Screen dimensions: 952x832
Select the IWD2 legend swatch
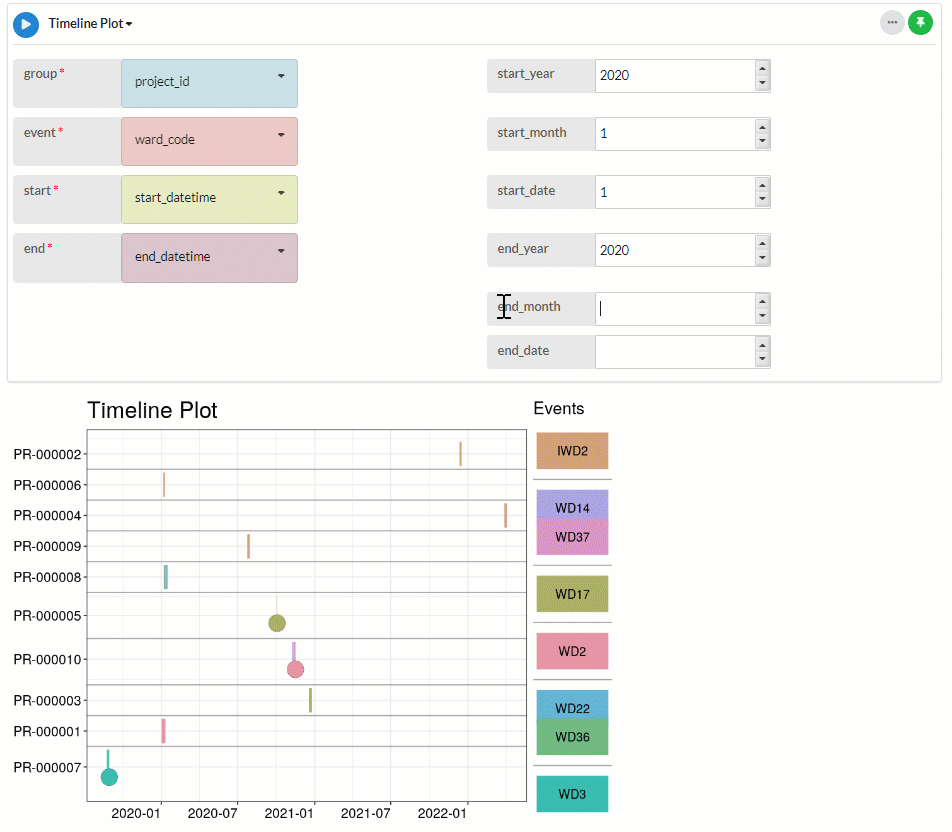pos(571,450)
